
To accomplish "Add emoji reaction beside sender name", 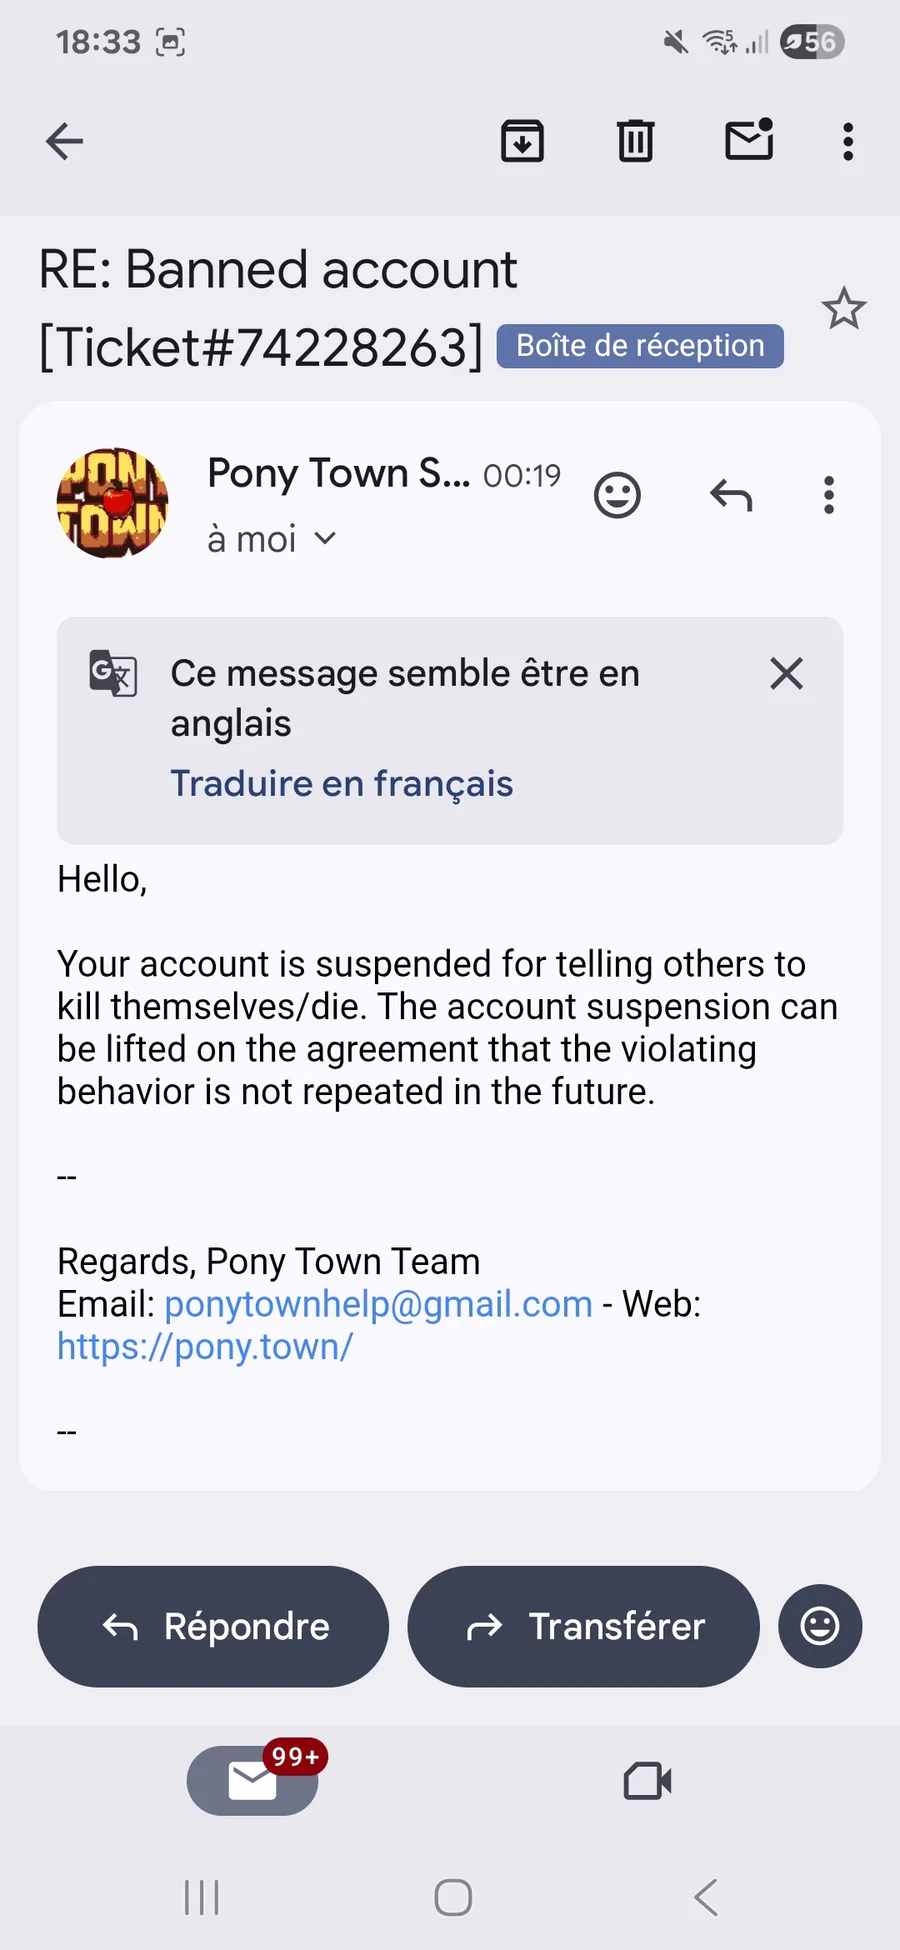I will pos(617,495).
